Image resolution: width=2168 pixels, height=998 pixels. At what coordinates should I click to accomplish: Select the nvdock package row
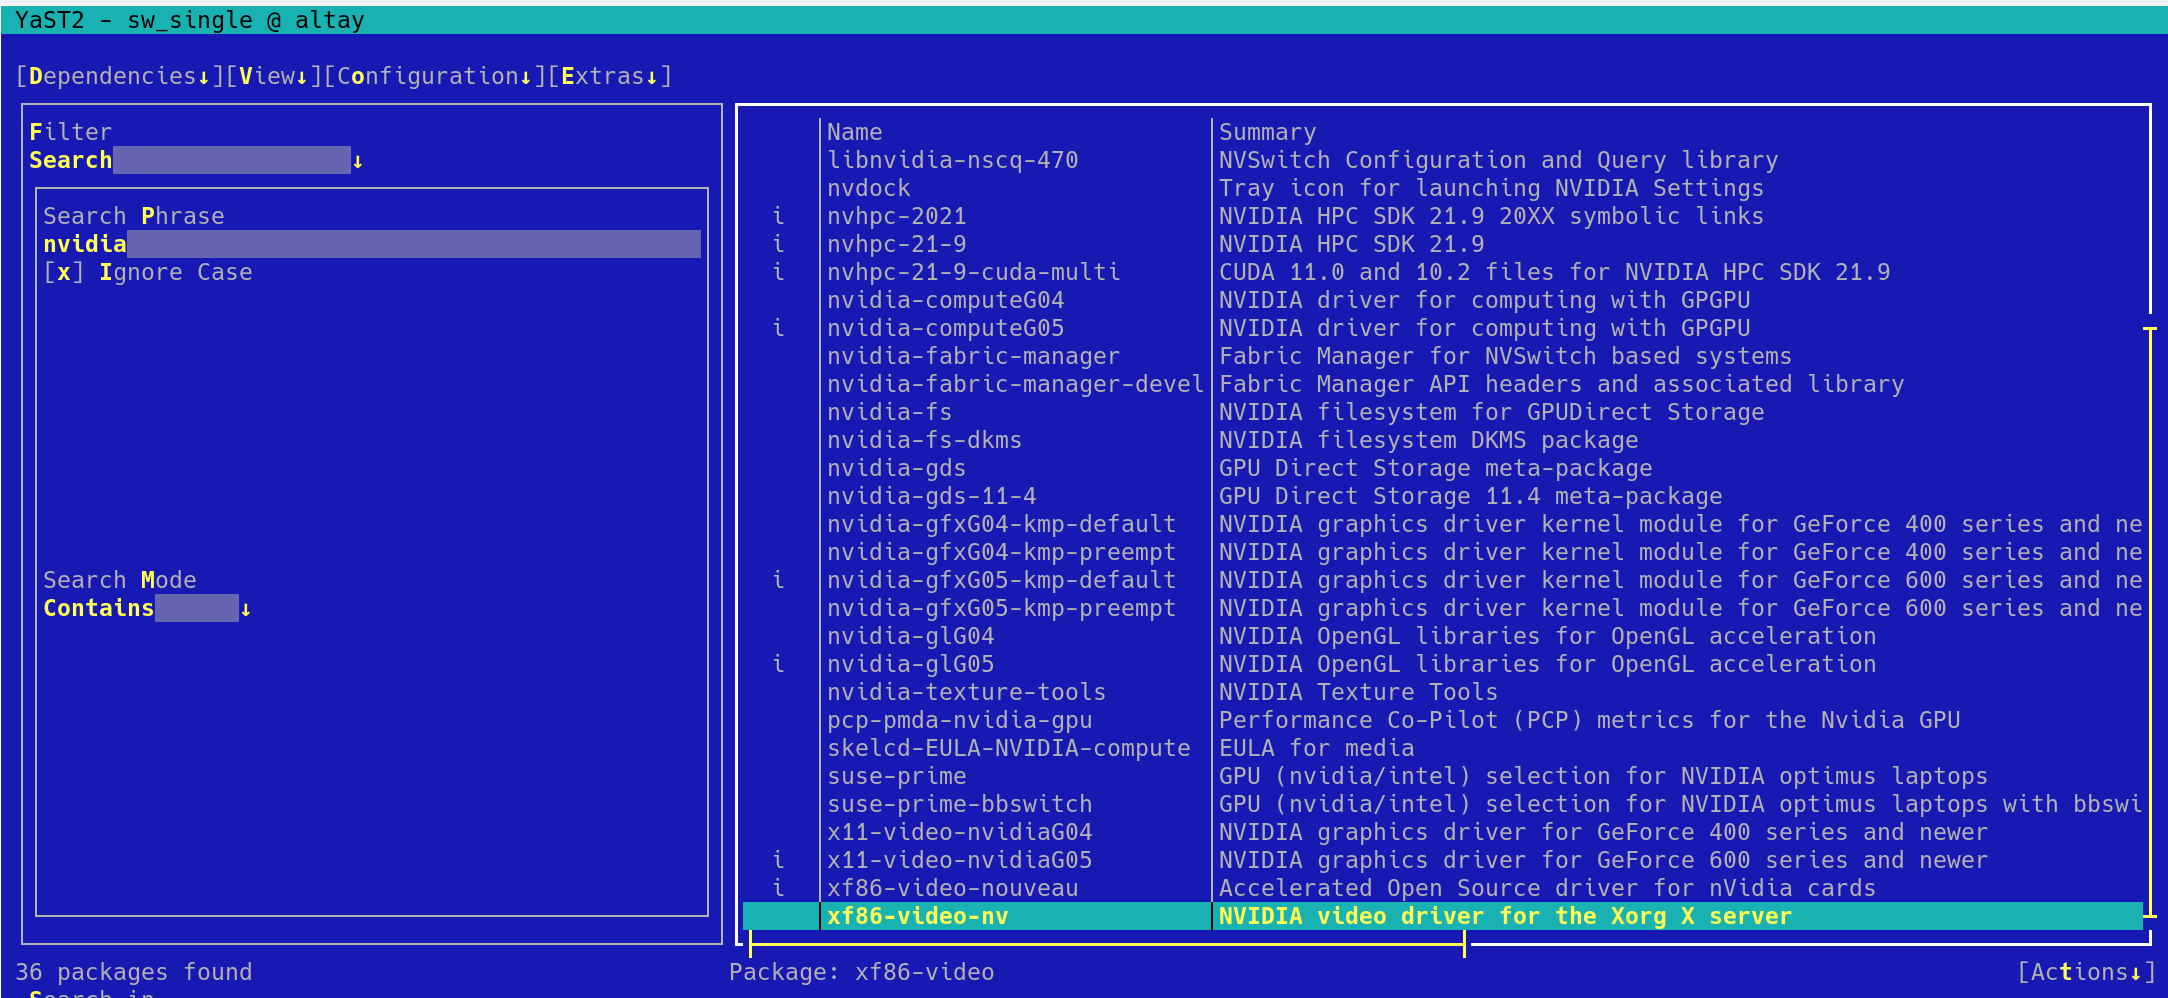tap(1442, 188)
